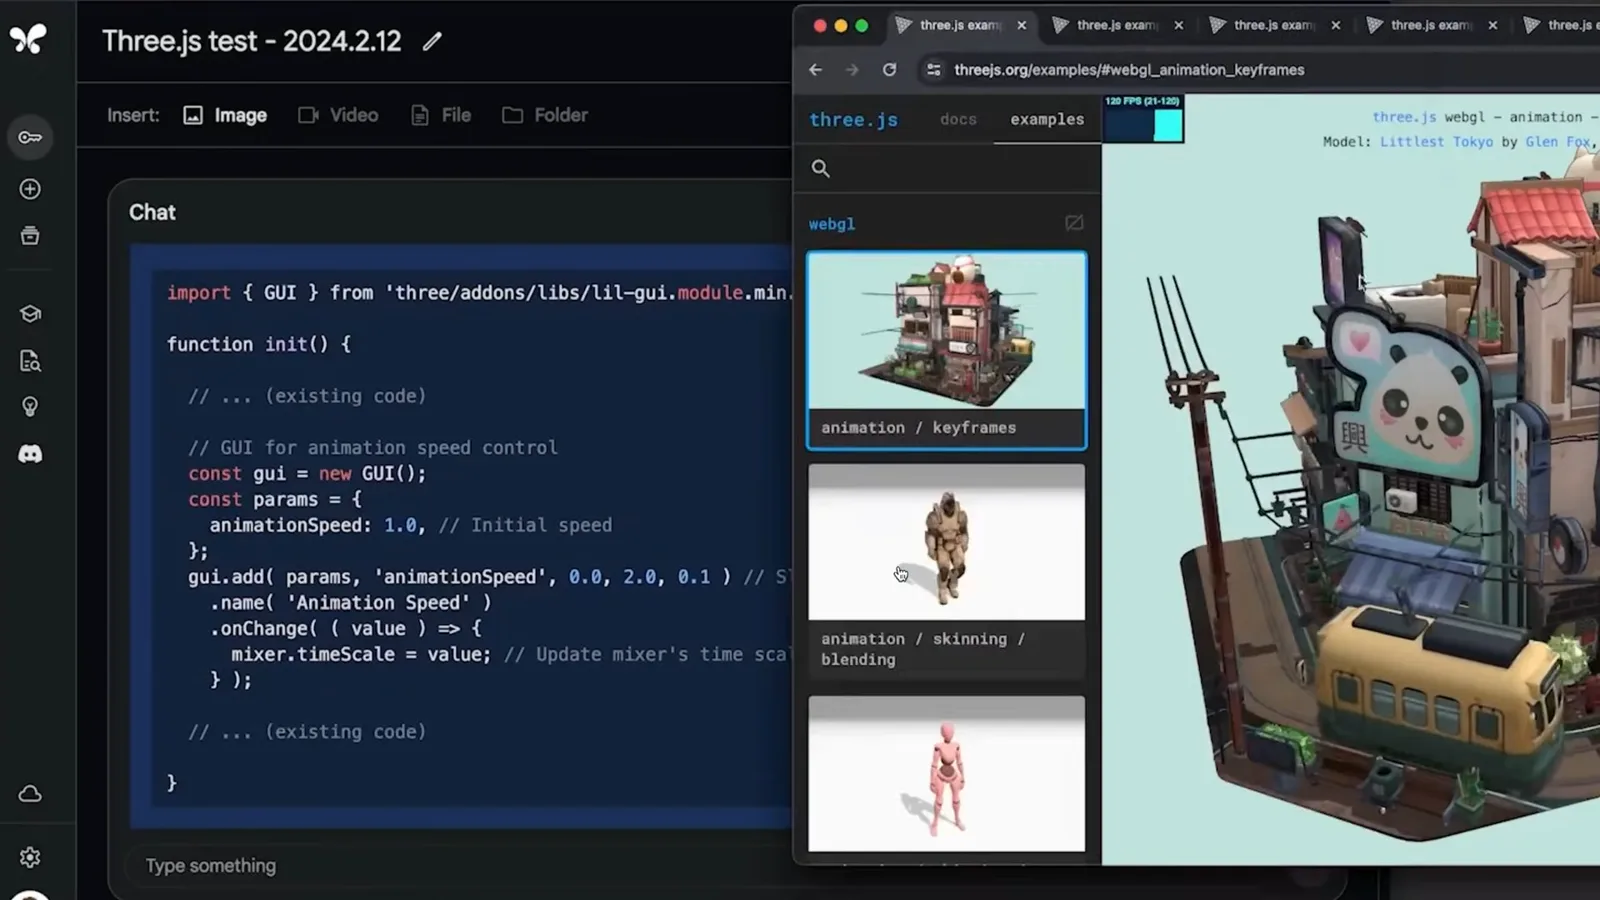Click the plus circle new prompt icon
The height and width of the screenshot is (900, 1600).
click(x=30, y=189)
